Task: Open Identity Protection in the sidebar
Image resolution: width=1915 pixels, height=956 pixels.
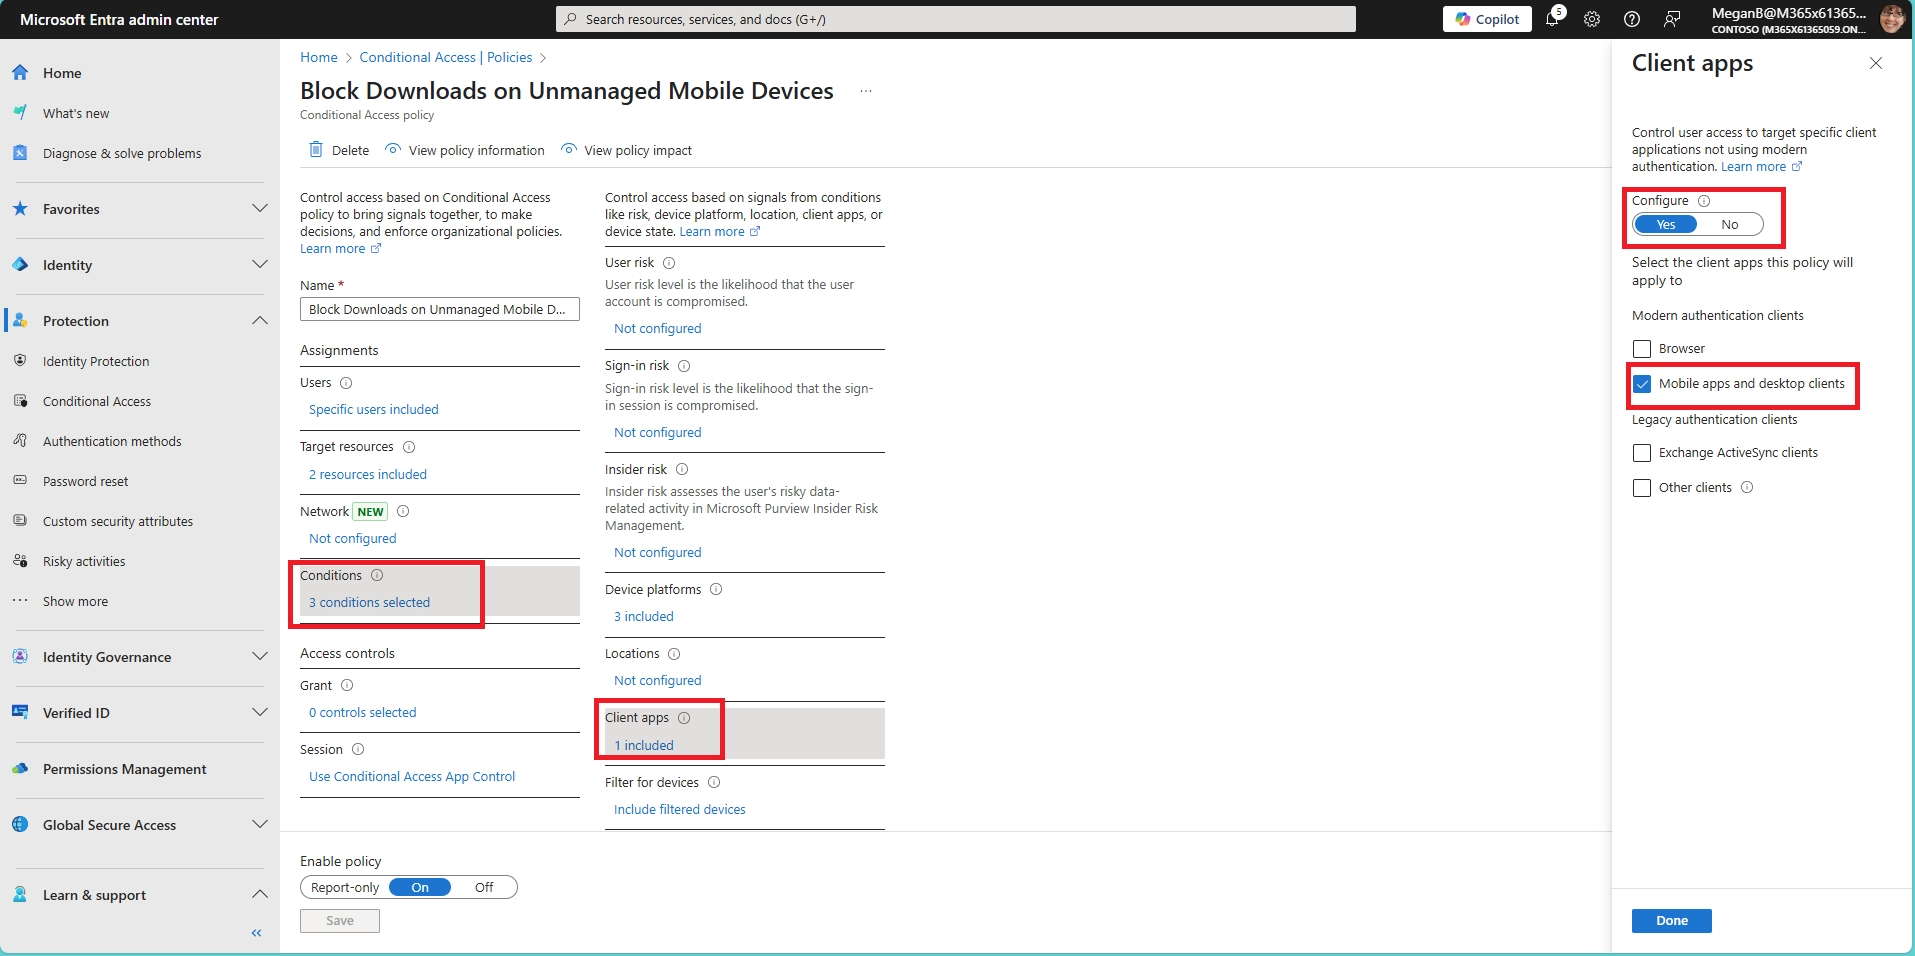Action: (96, 361)
